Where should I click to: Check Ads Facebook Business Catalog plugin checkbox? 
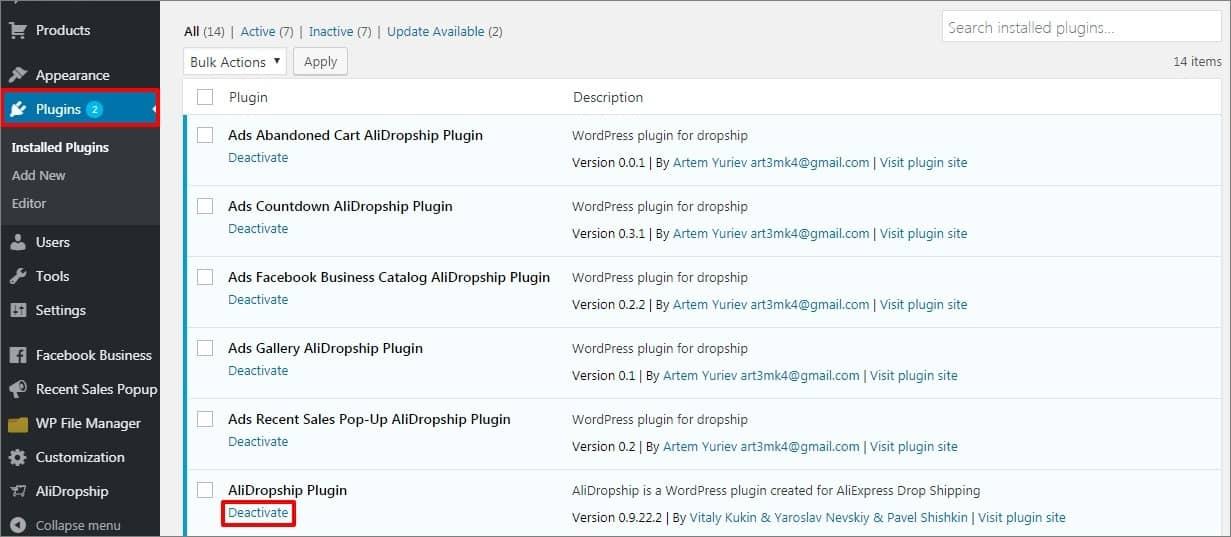pos(205,277)
